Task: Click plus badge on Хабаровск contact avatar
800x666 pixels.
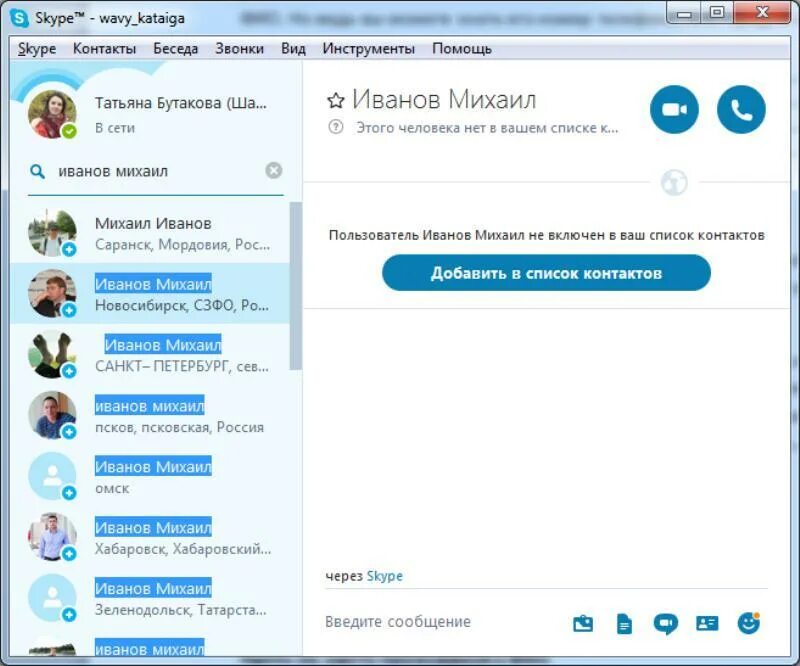Action: click(69, 554)
